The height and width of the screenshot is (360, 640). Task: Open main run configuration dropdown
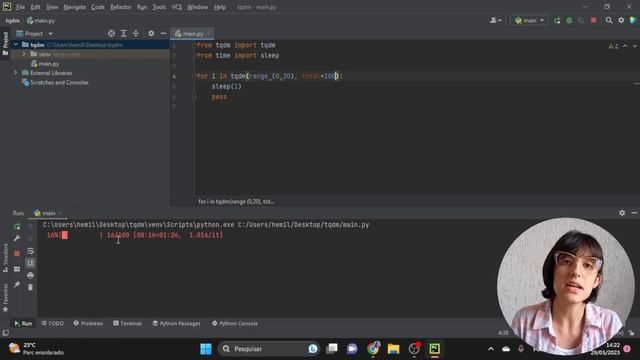(x=529, y=20)
